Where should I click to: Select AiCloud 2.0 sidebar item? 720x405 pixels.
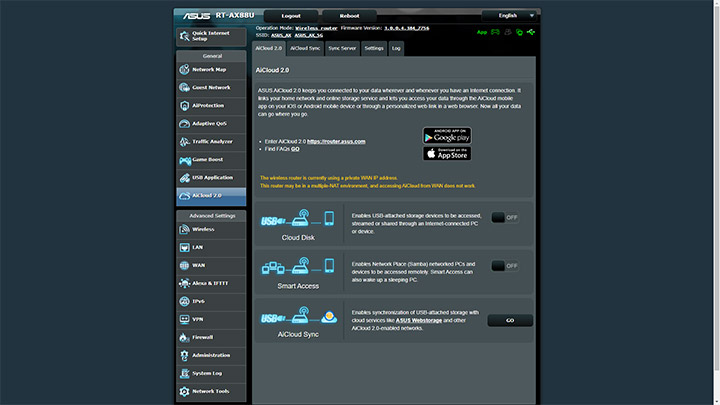point(211,196)
